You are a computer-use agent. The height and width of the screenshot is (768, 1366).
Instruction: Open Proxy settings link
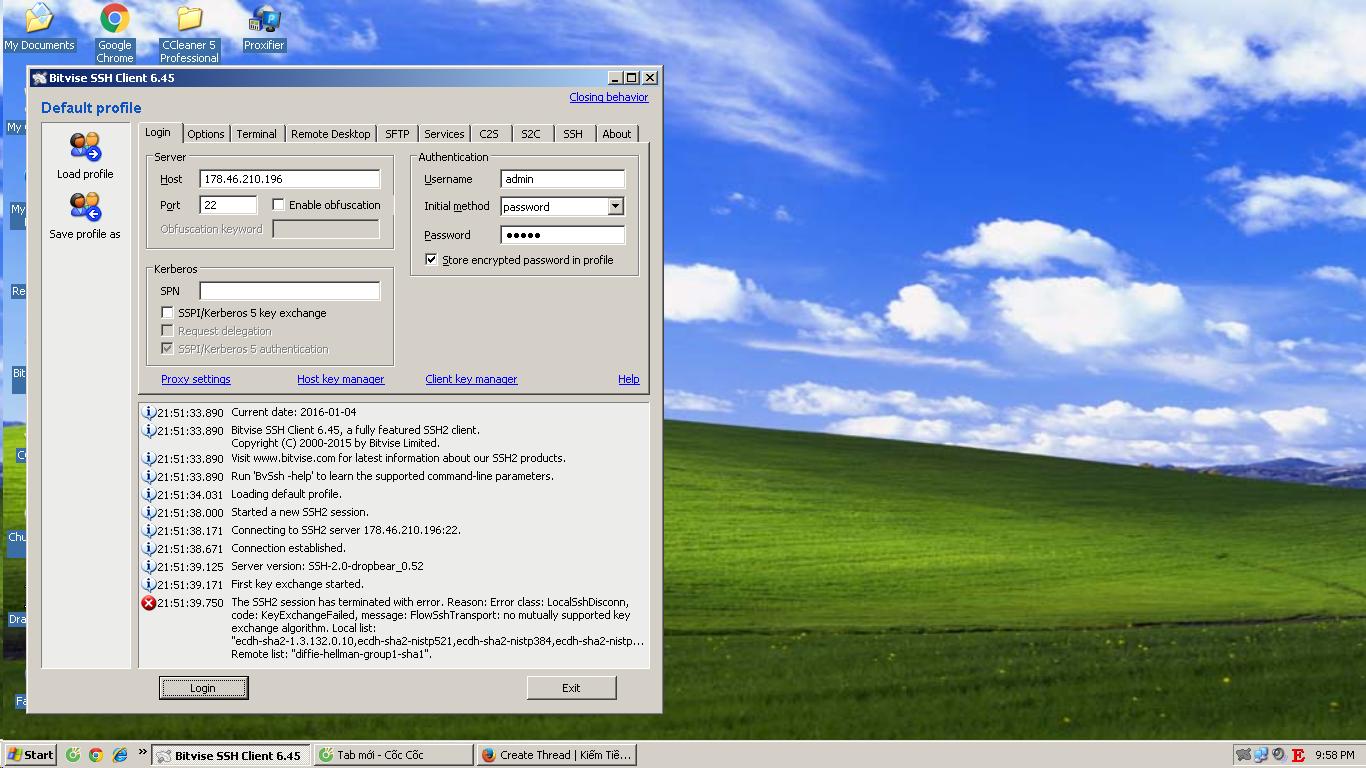tap(196, 379)
